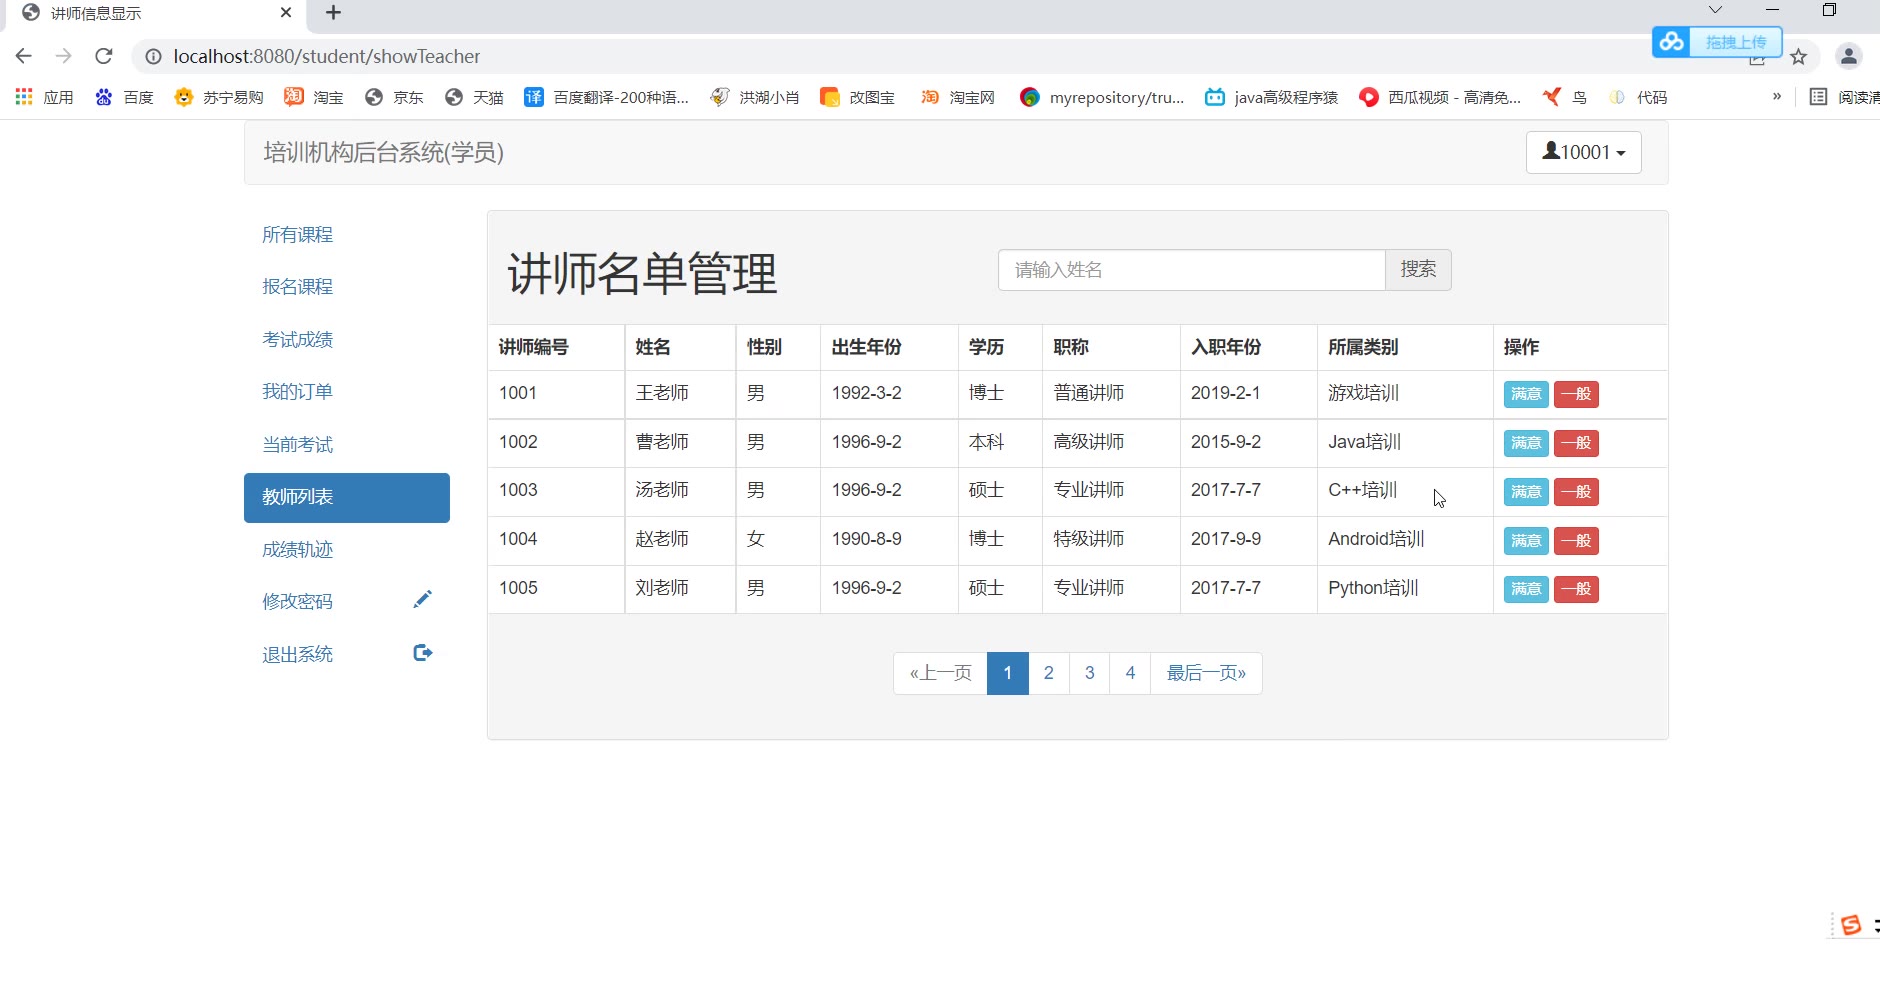The height and width of the screenshot is (1008, 1880).
Task: Click the 搜索 button
Action: (x=1417, y=270)
